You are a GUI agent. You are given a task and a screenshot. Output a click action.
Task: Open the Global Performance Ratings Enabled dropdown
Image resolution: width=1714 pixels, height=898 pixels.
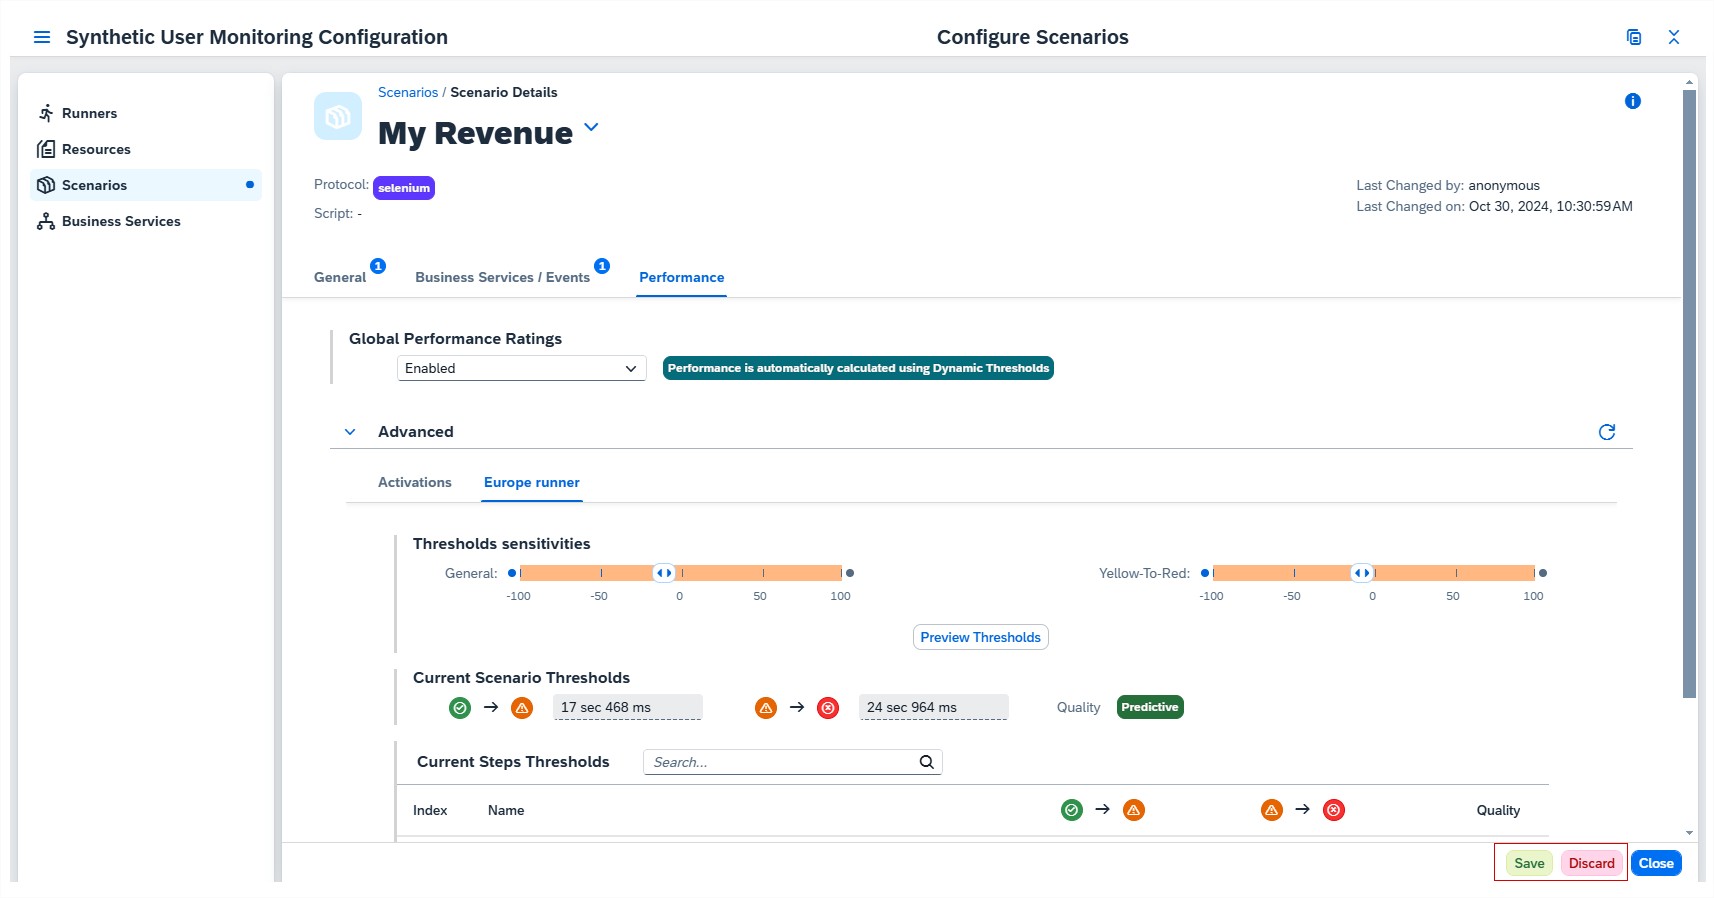[521, 368]
